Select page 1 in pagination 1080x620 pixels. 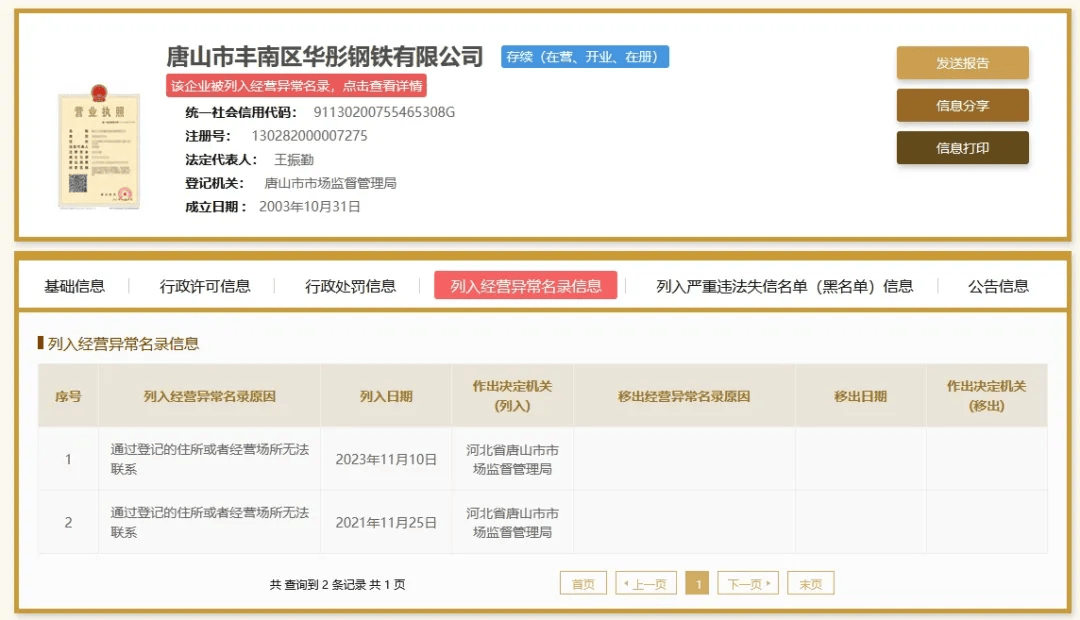698,583
